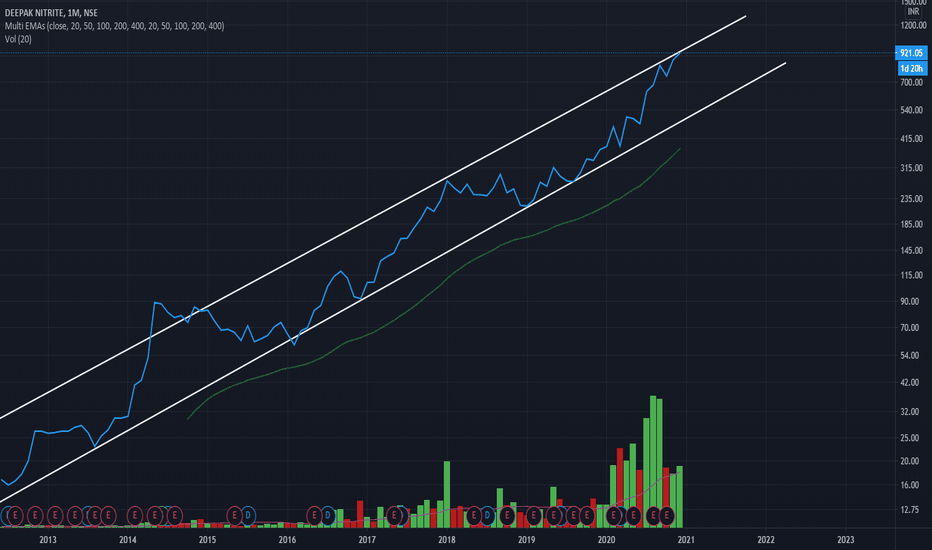Click the 921.05 current price label
Screen dimensions: 932x550
(911, 53)
